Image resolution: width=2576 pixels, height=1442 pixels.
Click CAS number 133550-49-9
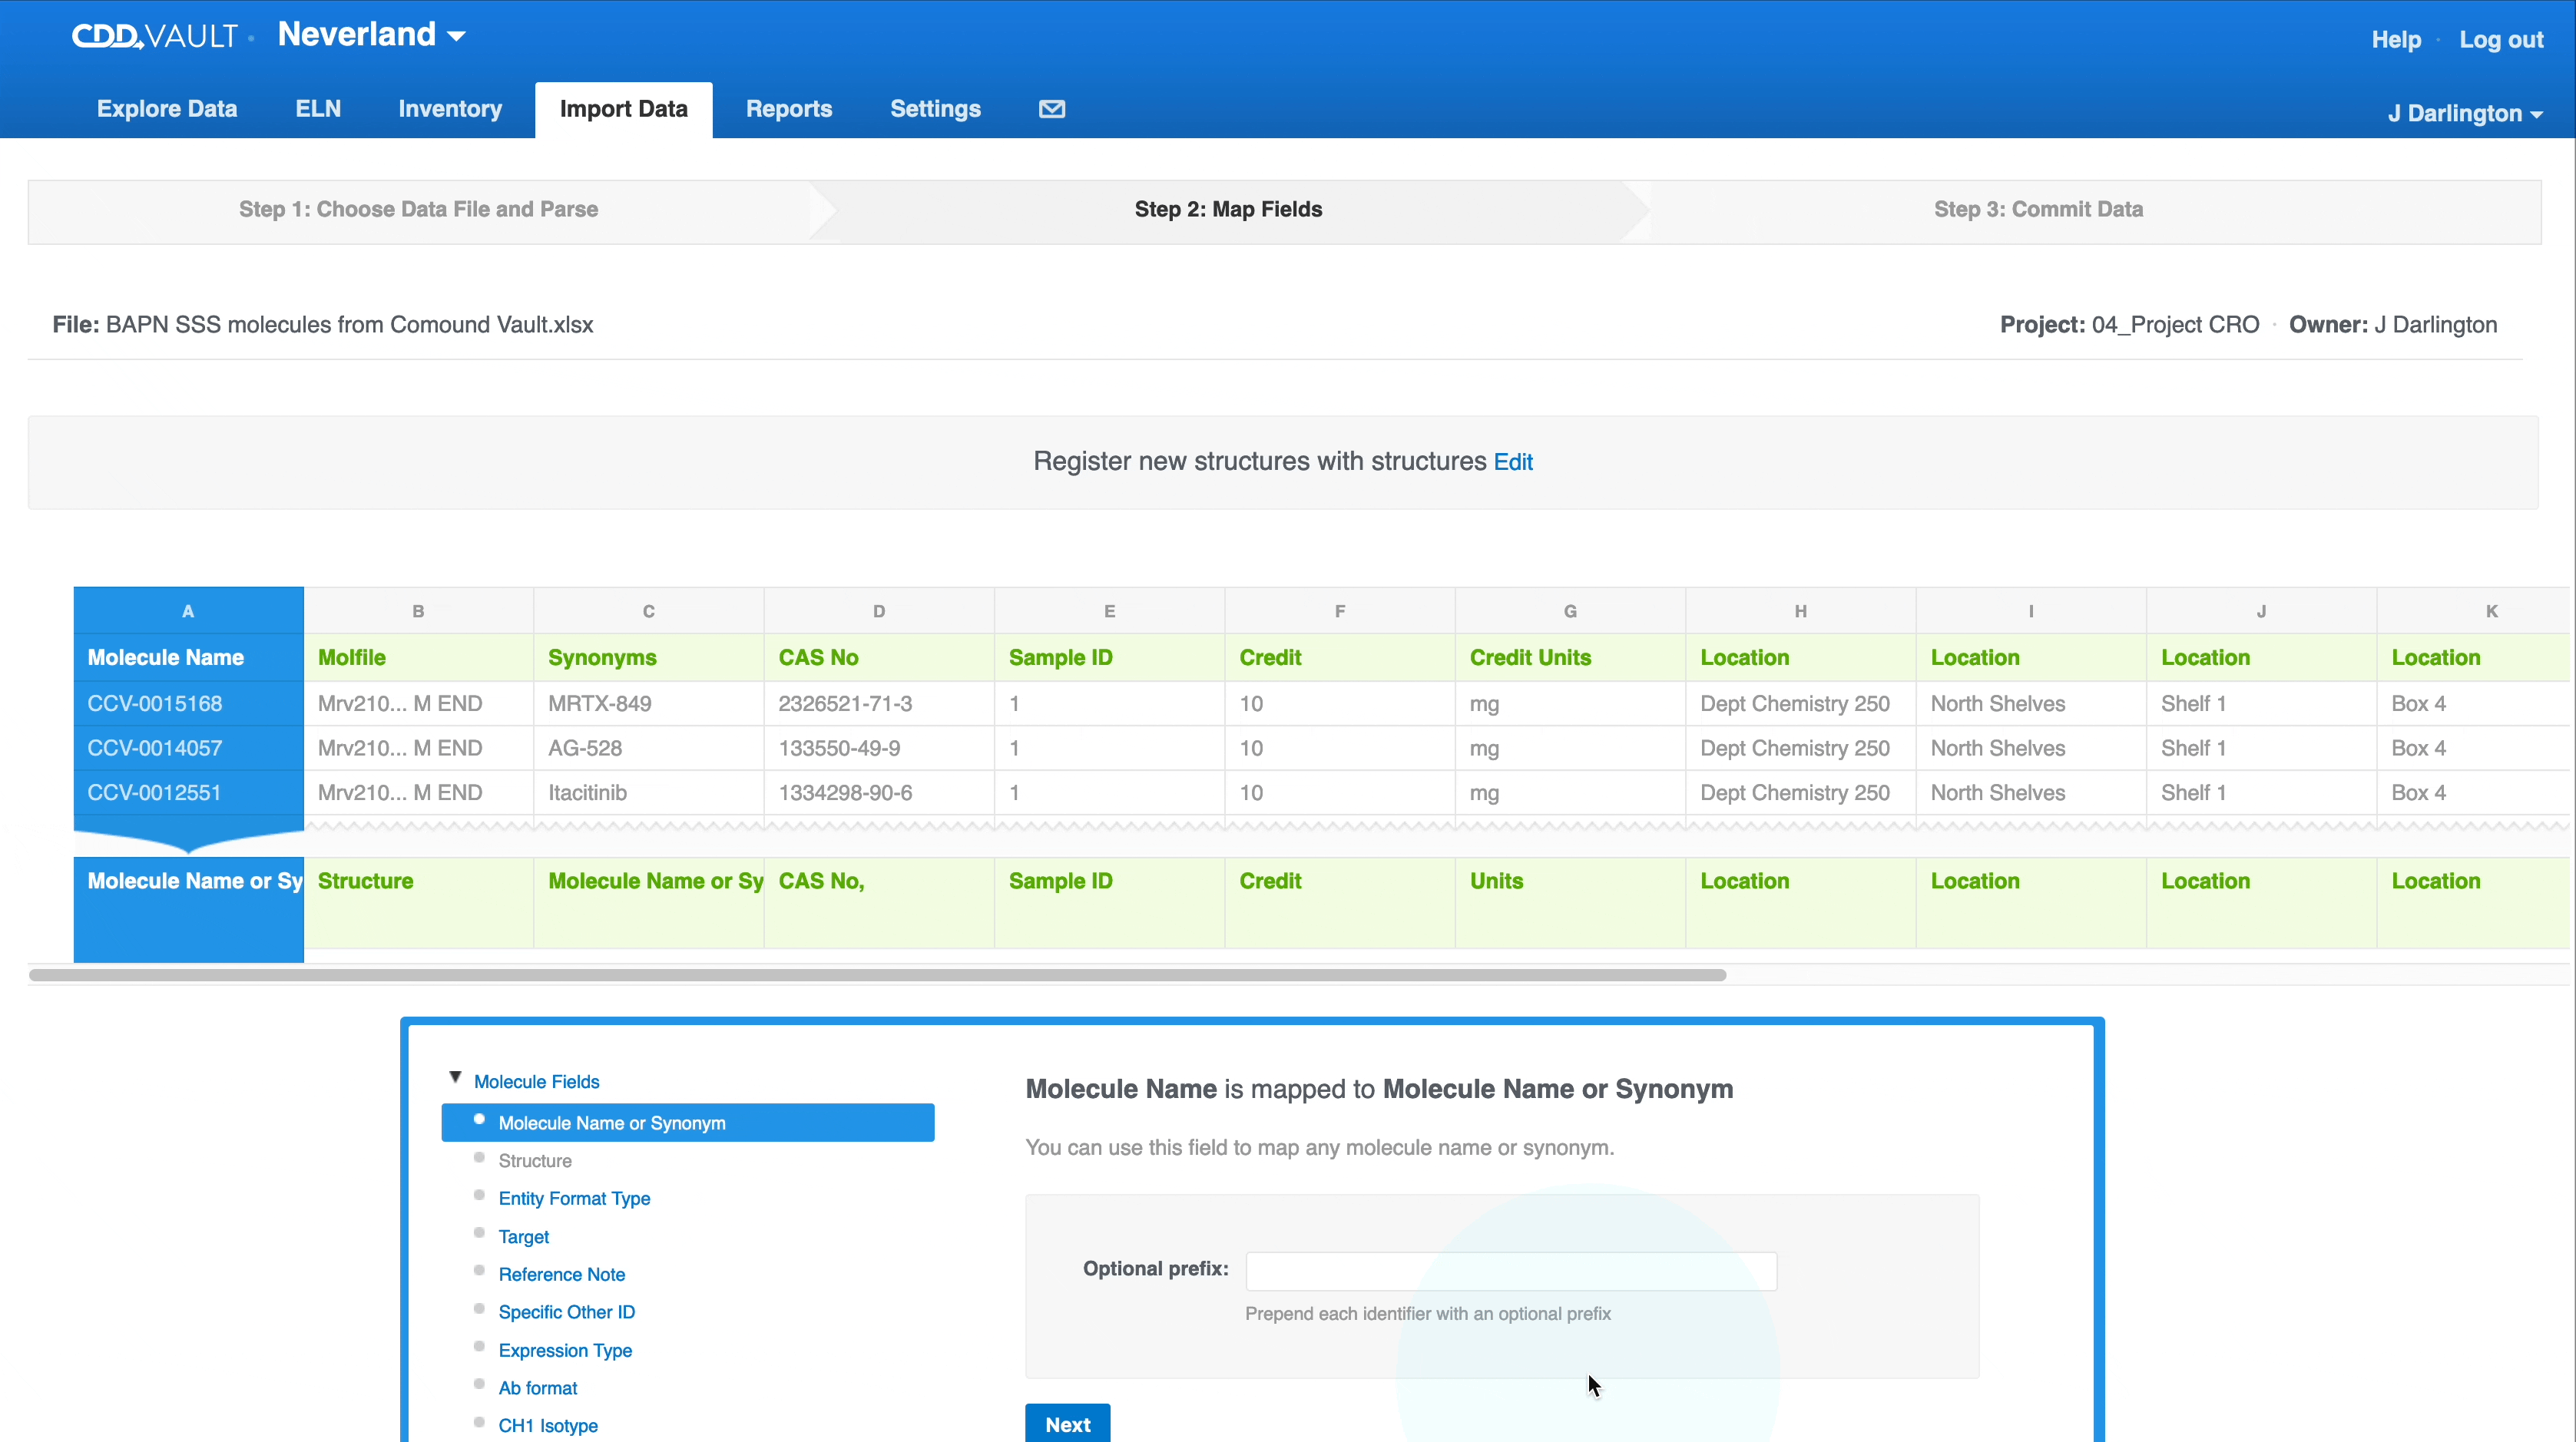[879, 749]
